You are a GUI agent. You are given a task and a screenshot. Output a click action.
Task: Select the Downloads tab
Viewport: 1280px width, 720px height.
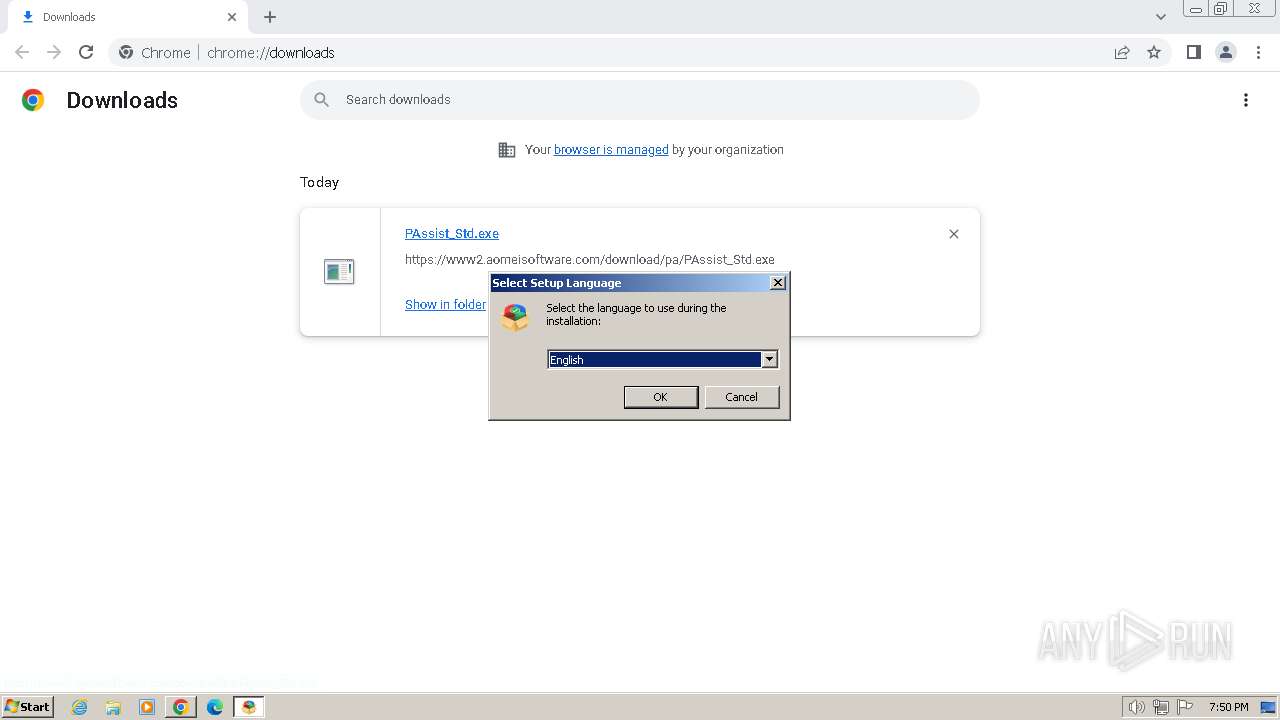pos(128,17)
